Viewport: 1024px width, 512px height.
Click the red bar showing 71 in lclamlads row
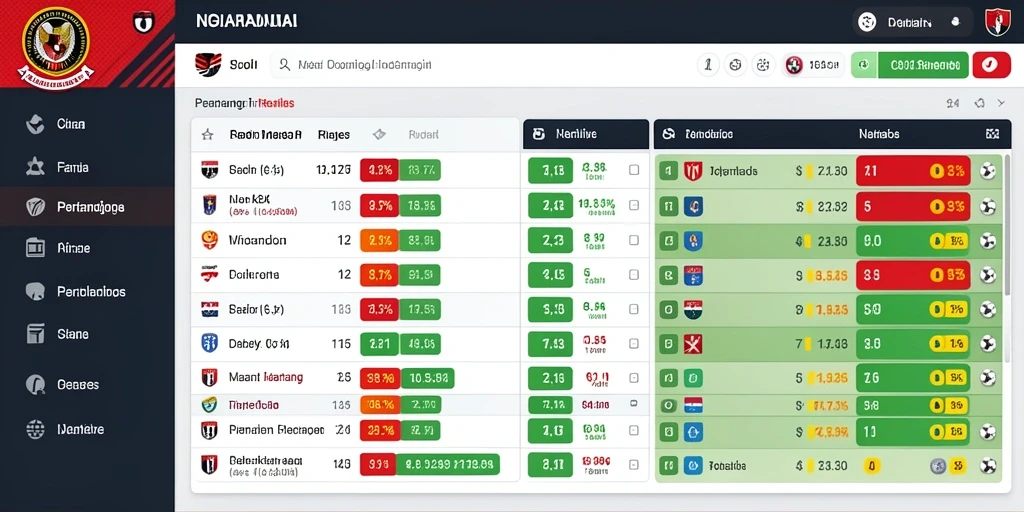pos(913,171)
